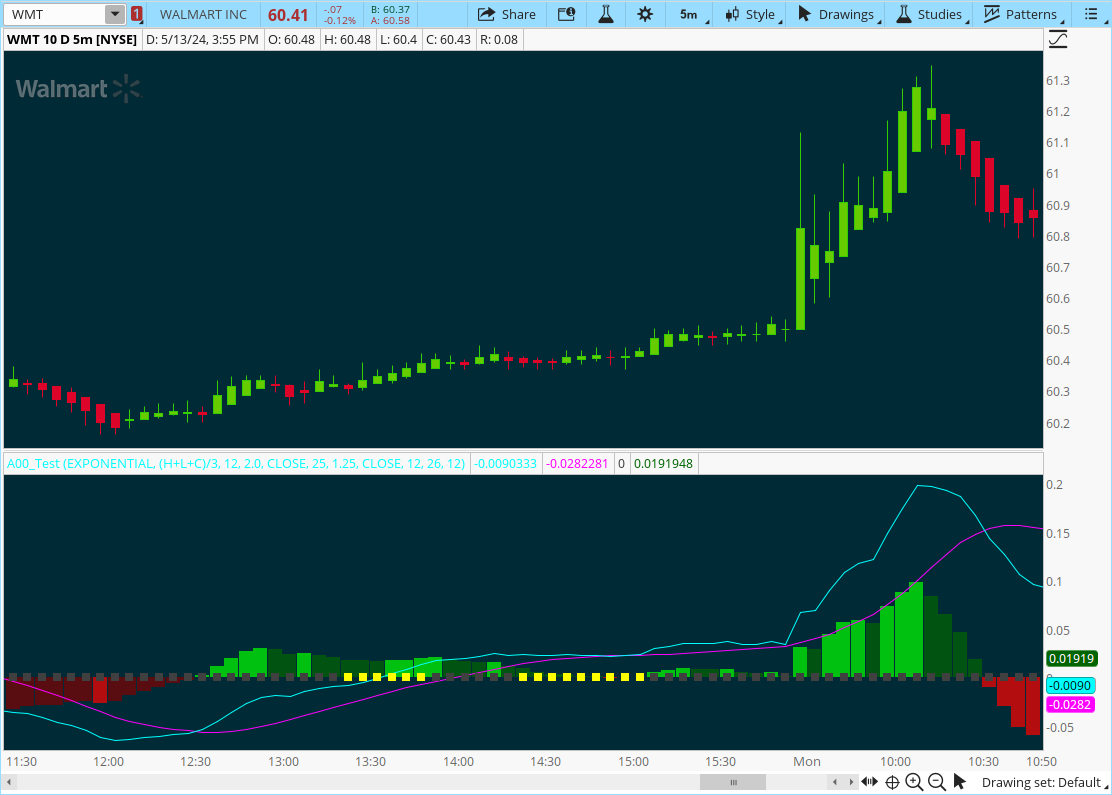Click magenta study value -0.0282281

[577, 464]
